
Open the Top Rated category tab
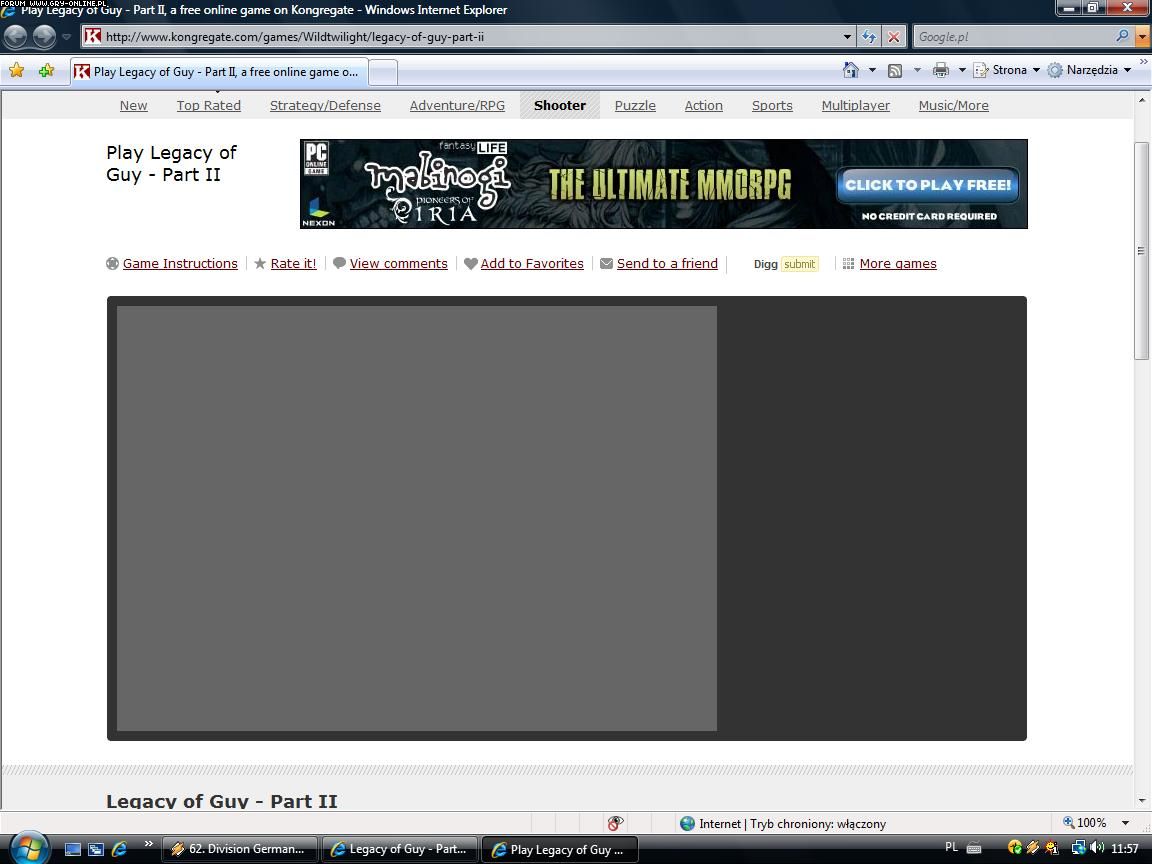tap(208, 105)
